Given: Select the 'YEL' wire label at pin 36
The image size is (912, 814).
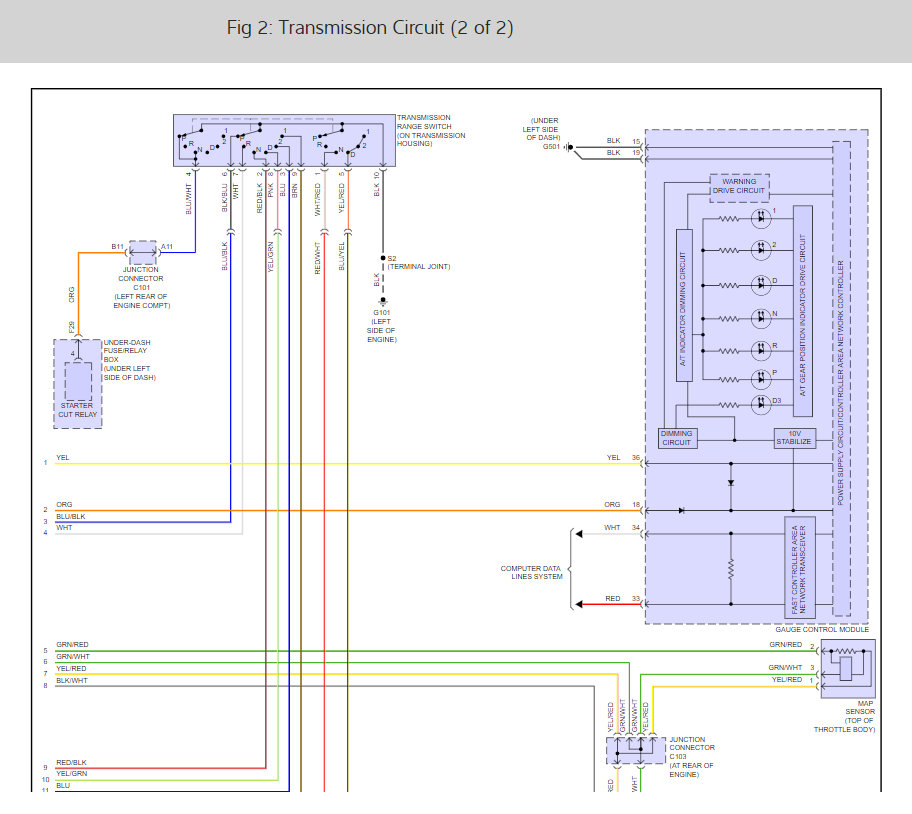Looking at the screenshot, I should point(614,458).
